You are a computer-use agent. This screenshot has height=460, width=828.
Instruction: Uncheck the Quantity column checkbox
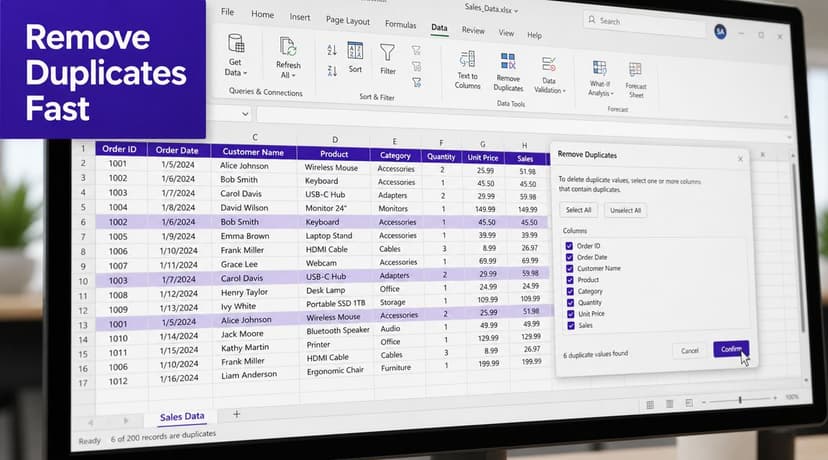click(x=570, y=303)
